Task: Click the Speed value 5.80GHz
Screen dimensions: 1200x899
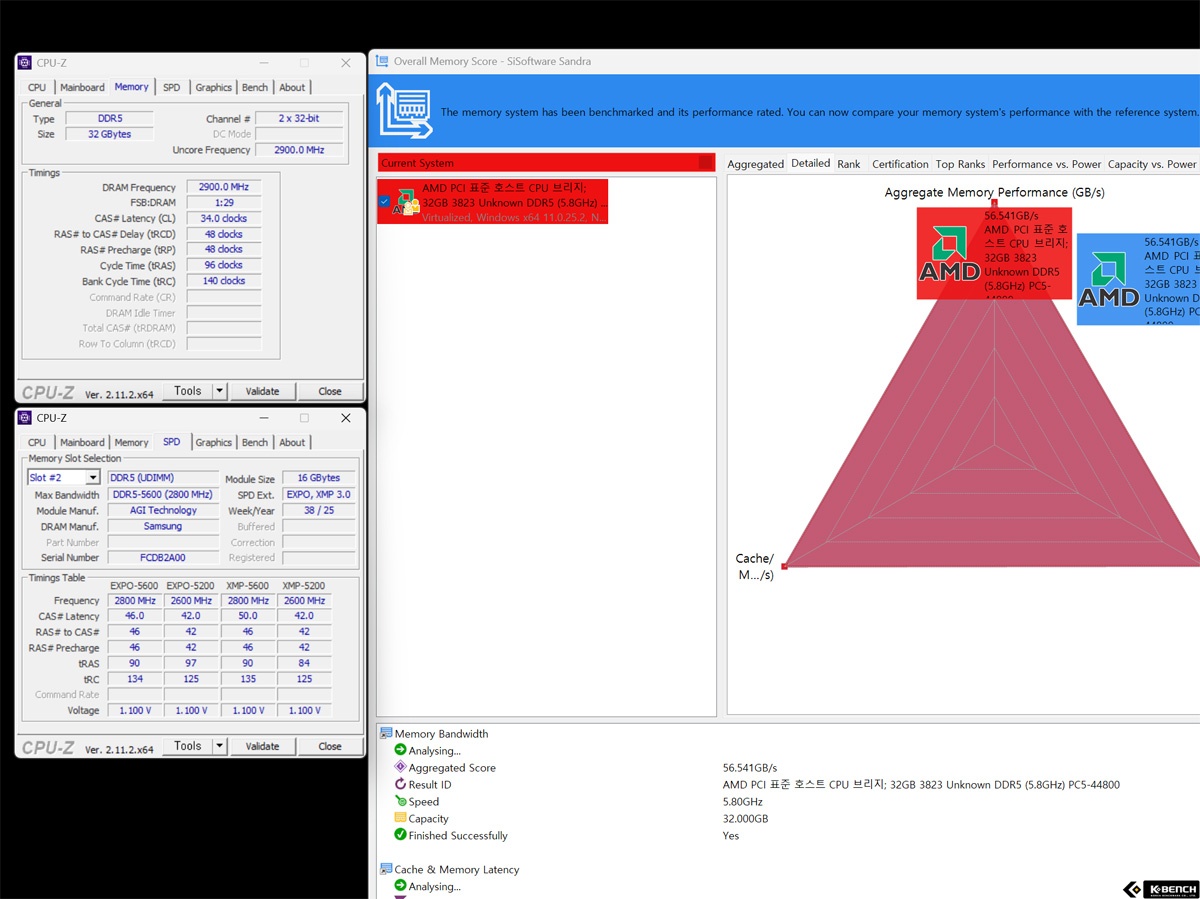Action: 743,802
